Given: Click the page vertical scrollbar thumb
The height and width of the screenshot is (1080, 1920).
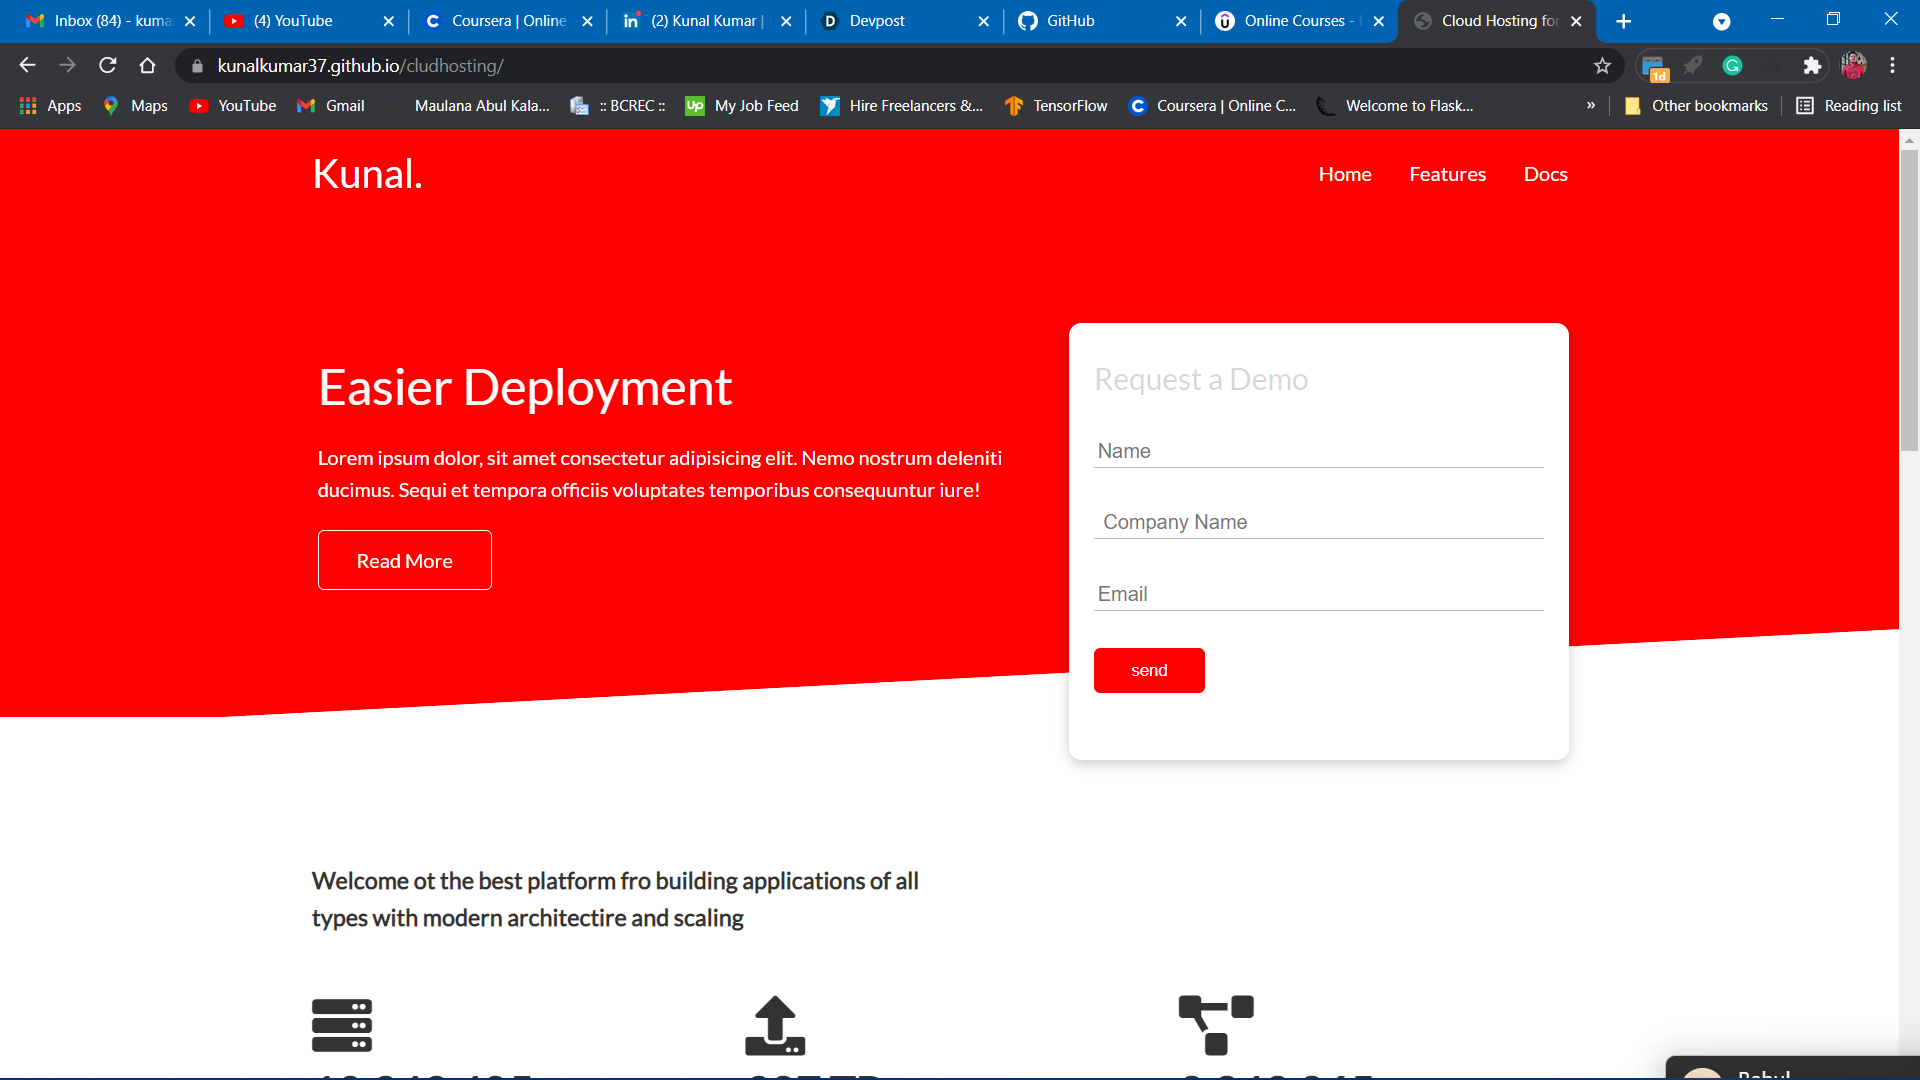Looking at the screenshot, I should tap(1909, 300).
